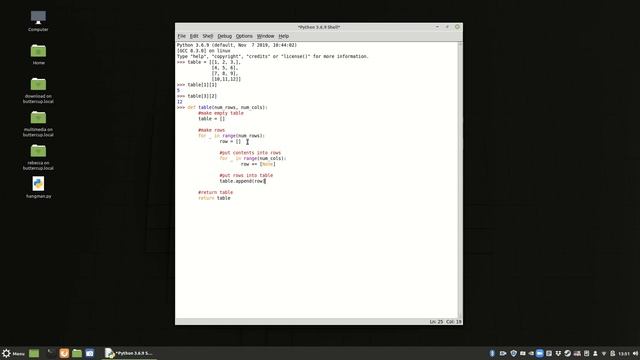Select the rebecca on buttercup.local folder
This screenshot has width=640, height=360.
38,157
